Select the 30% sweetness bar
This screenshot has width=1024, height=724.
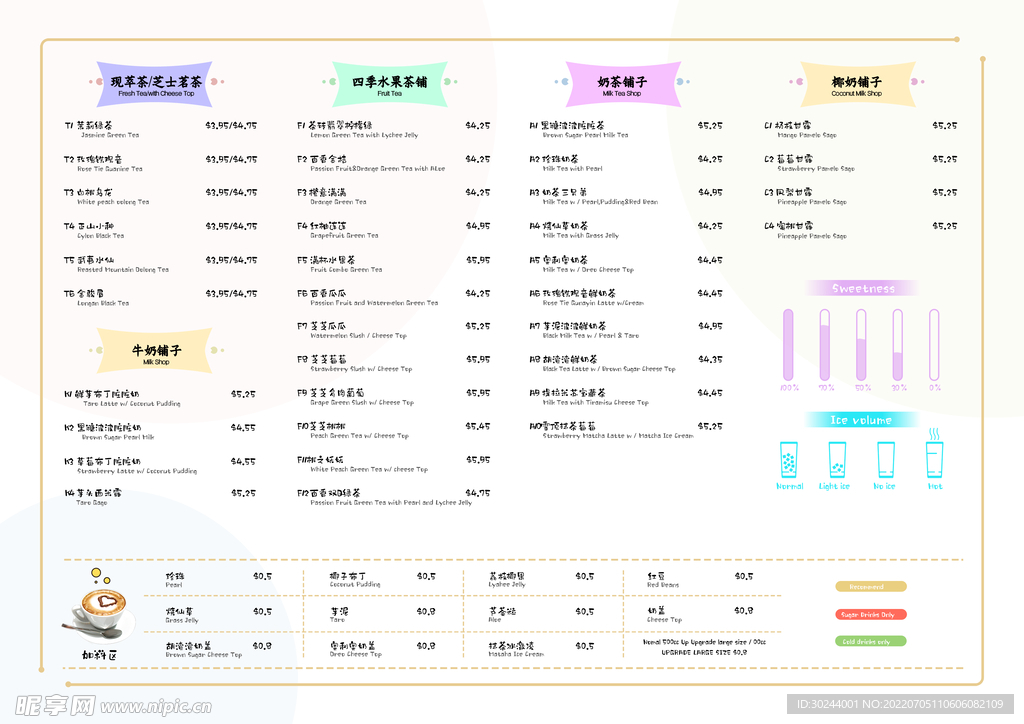click(x=898, y=345)
